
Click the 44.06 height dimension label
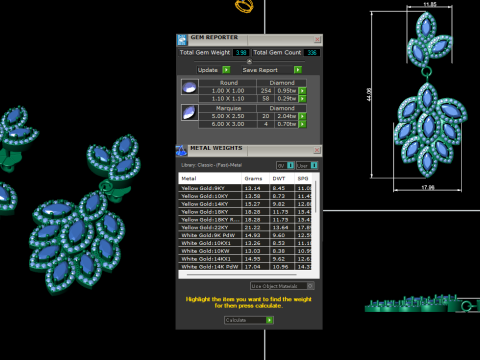368,94
